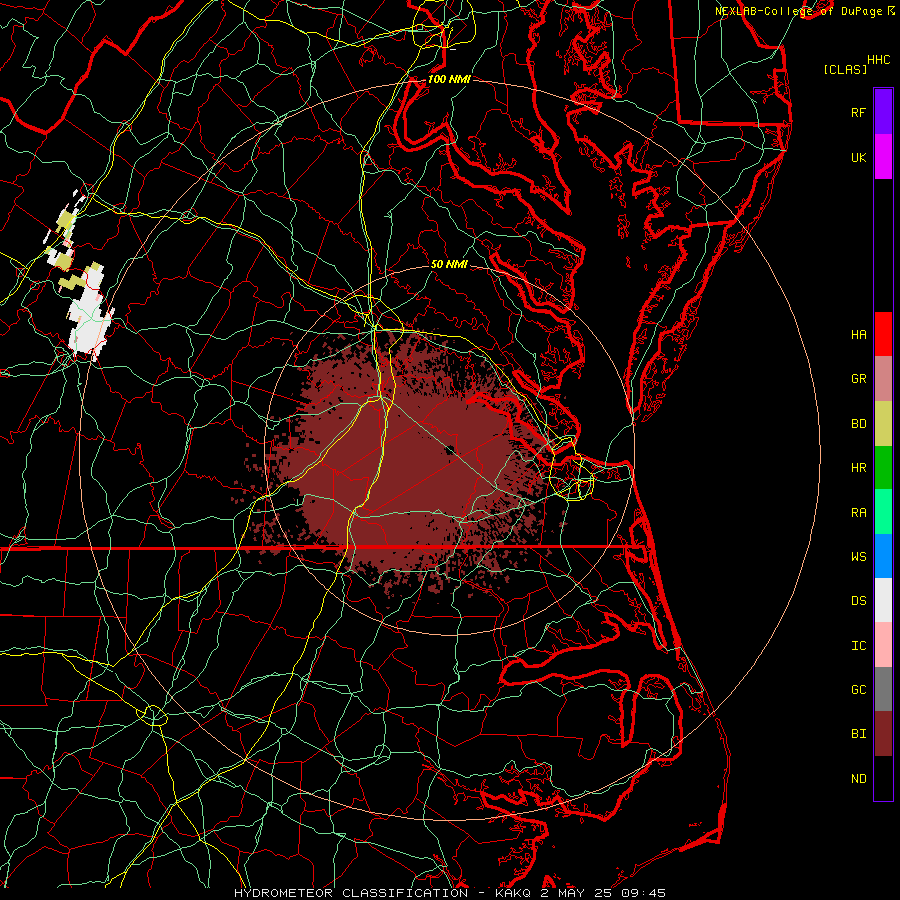900x900 pixels.
Task: Click the WS blue legend swatch
Action: 883,556
